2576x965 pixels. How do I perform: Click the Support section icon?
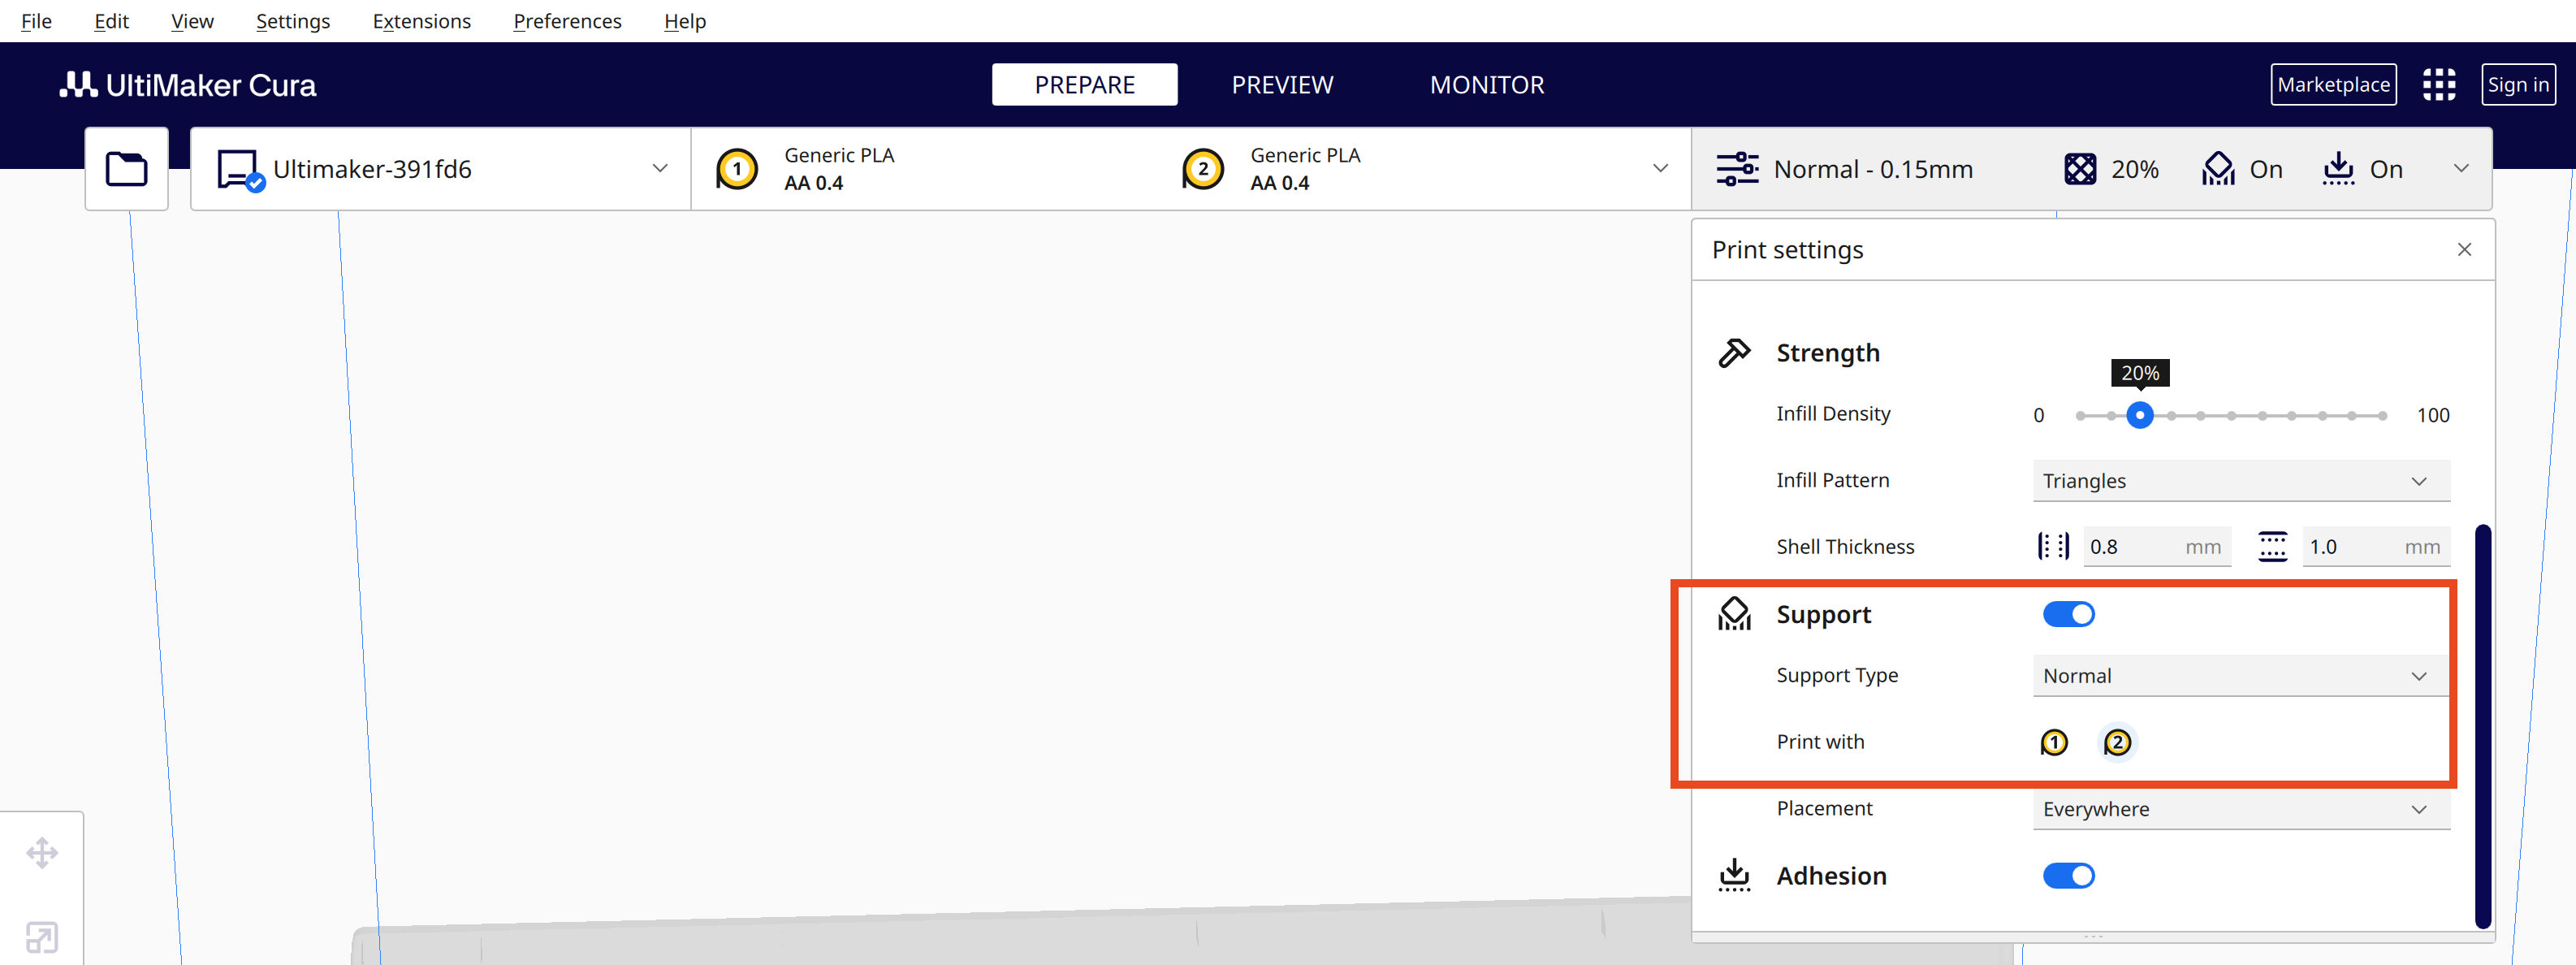(1734, 614)
